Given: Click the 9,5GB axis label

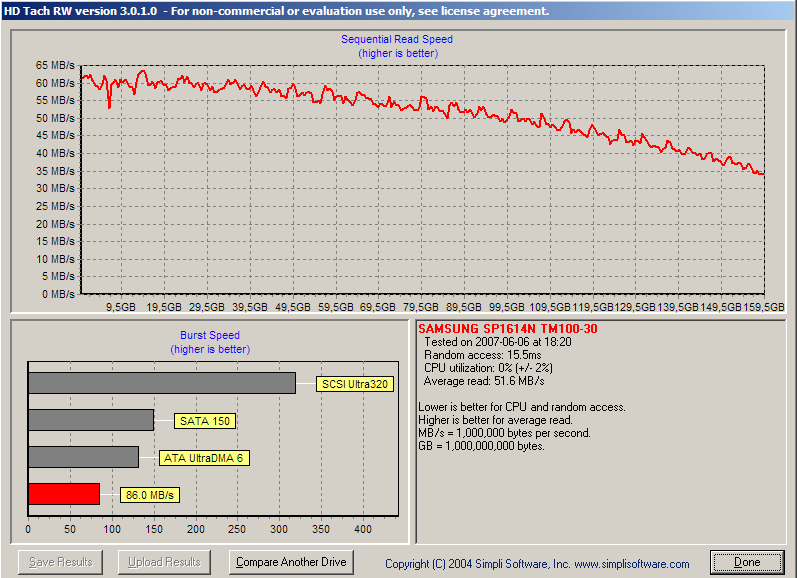Looking at the screenshot, I should point(120,307).
